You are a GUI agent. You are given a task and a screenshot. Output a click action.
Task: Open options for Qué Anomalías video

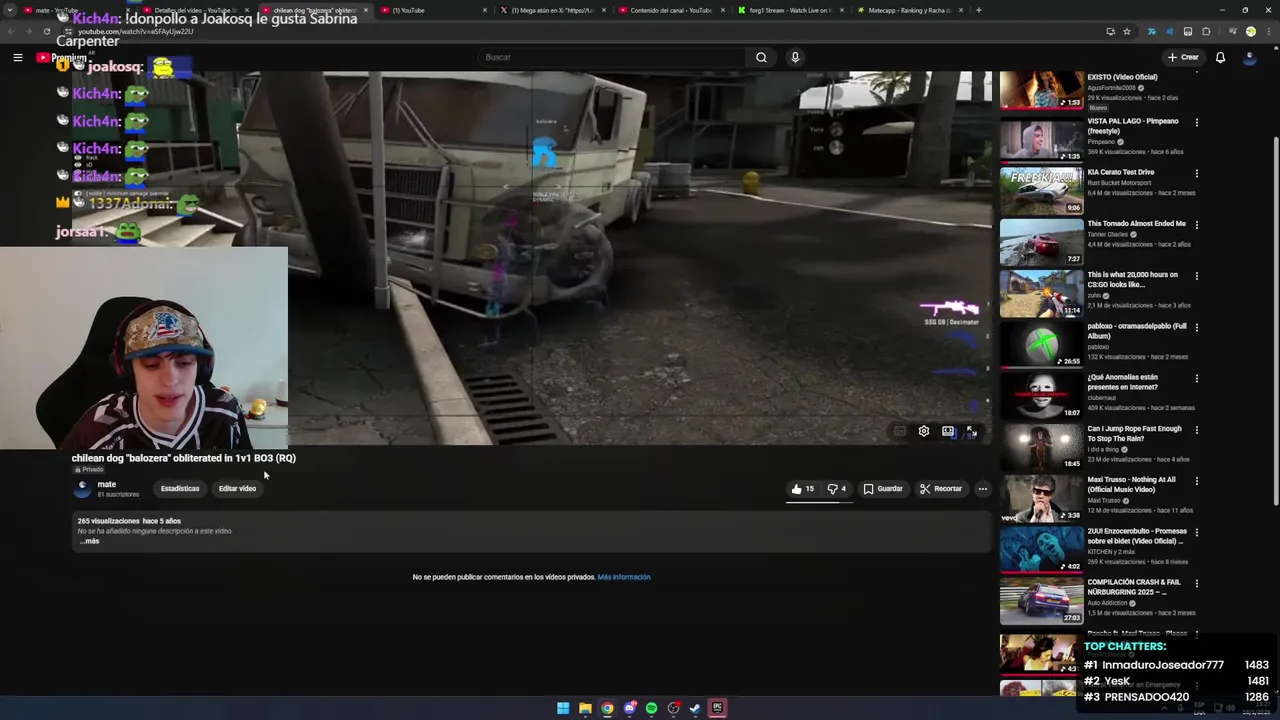1196,378
